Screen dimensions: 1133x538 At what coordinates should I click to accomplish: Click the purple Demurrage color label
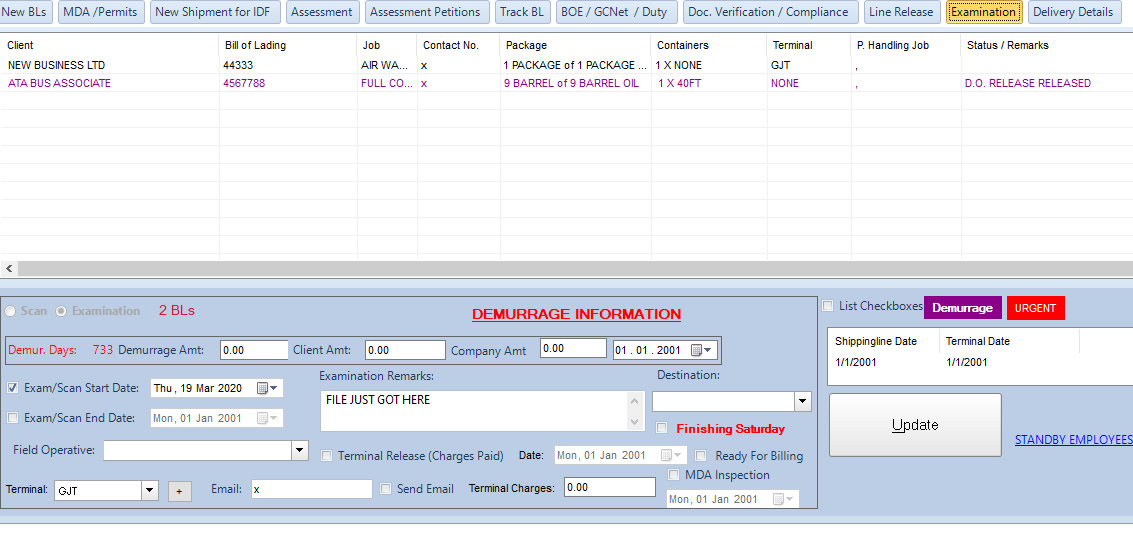[x=962, y=308]
